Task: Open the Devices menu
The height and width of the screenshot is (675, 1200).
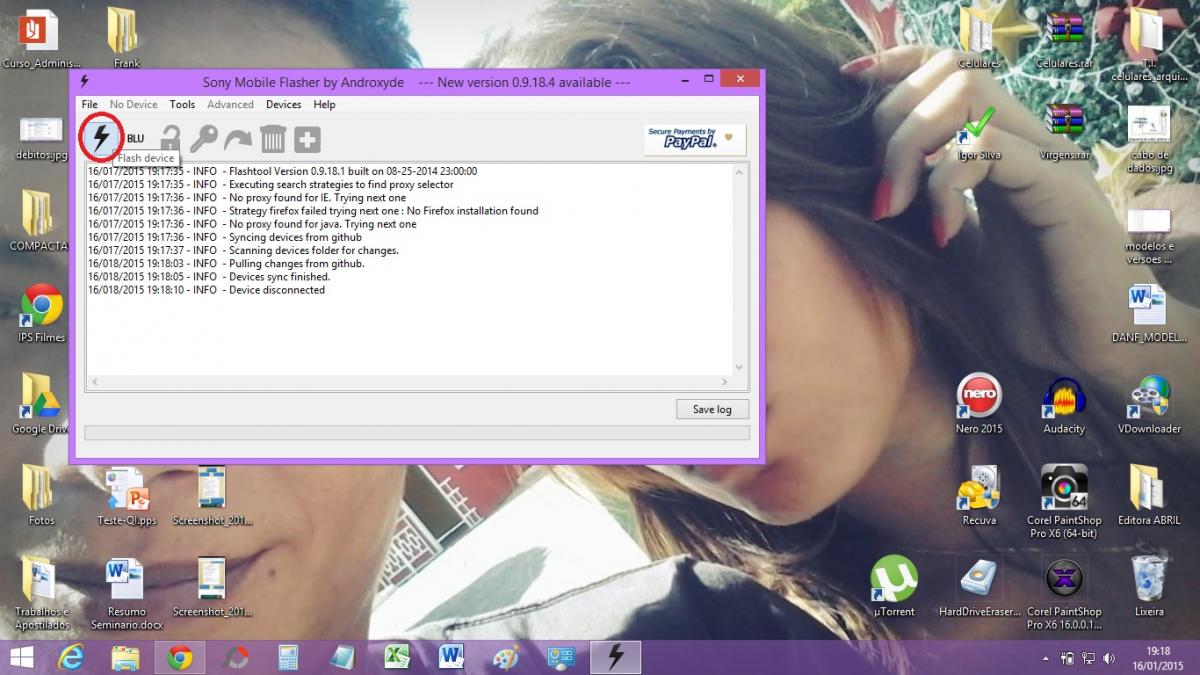Action: pos(283,104)
